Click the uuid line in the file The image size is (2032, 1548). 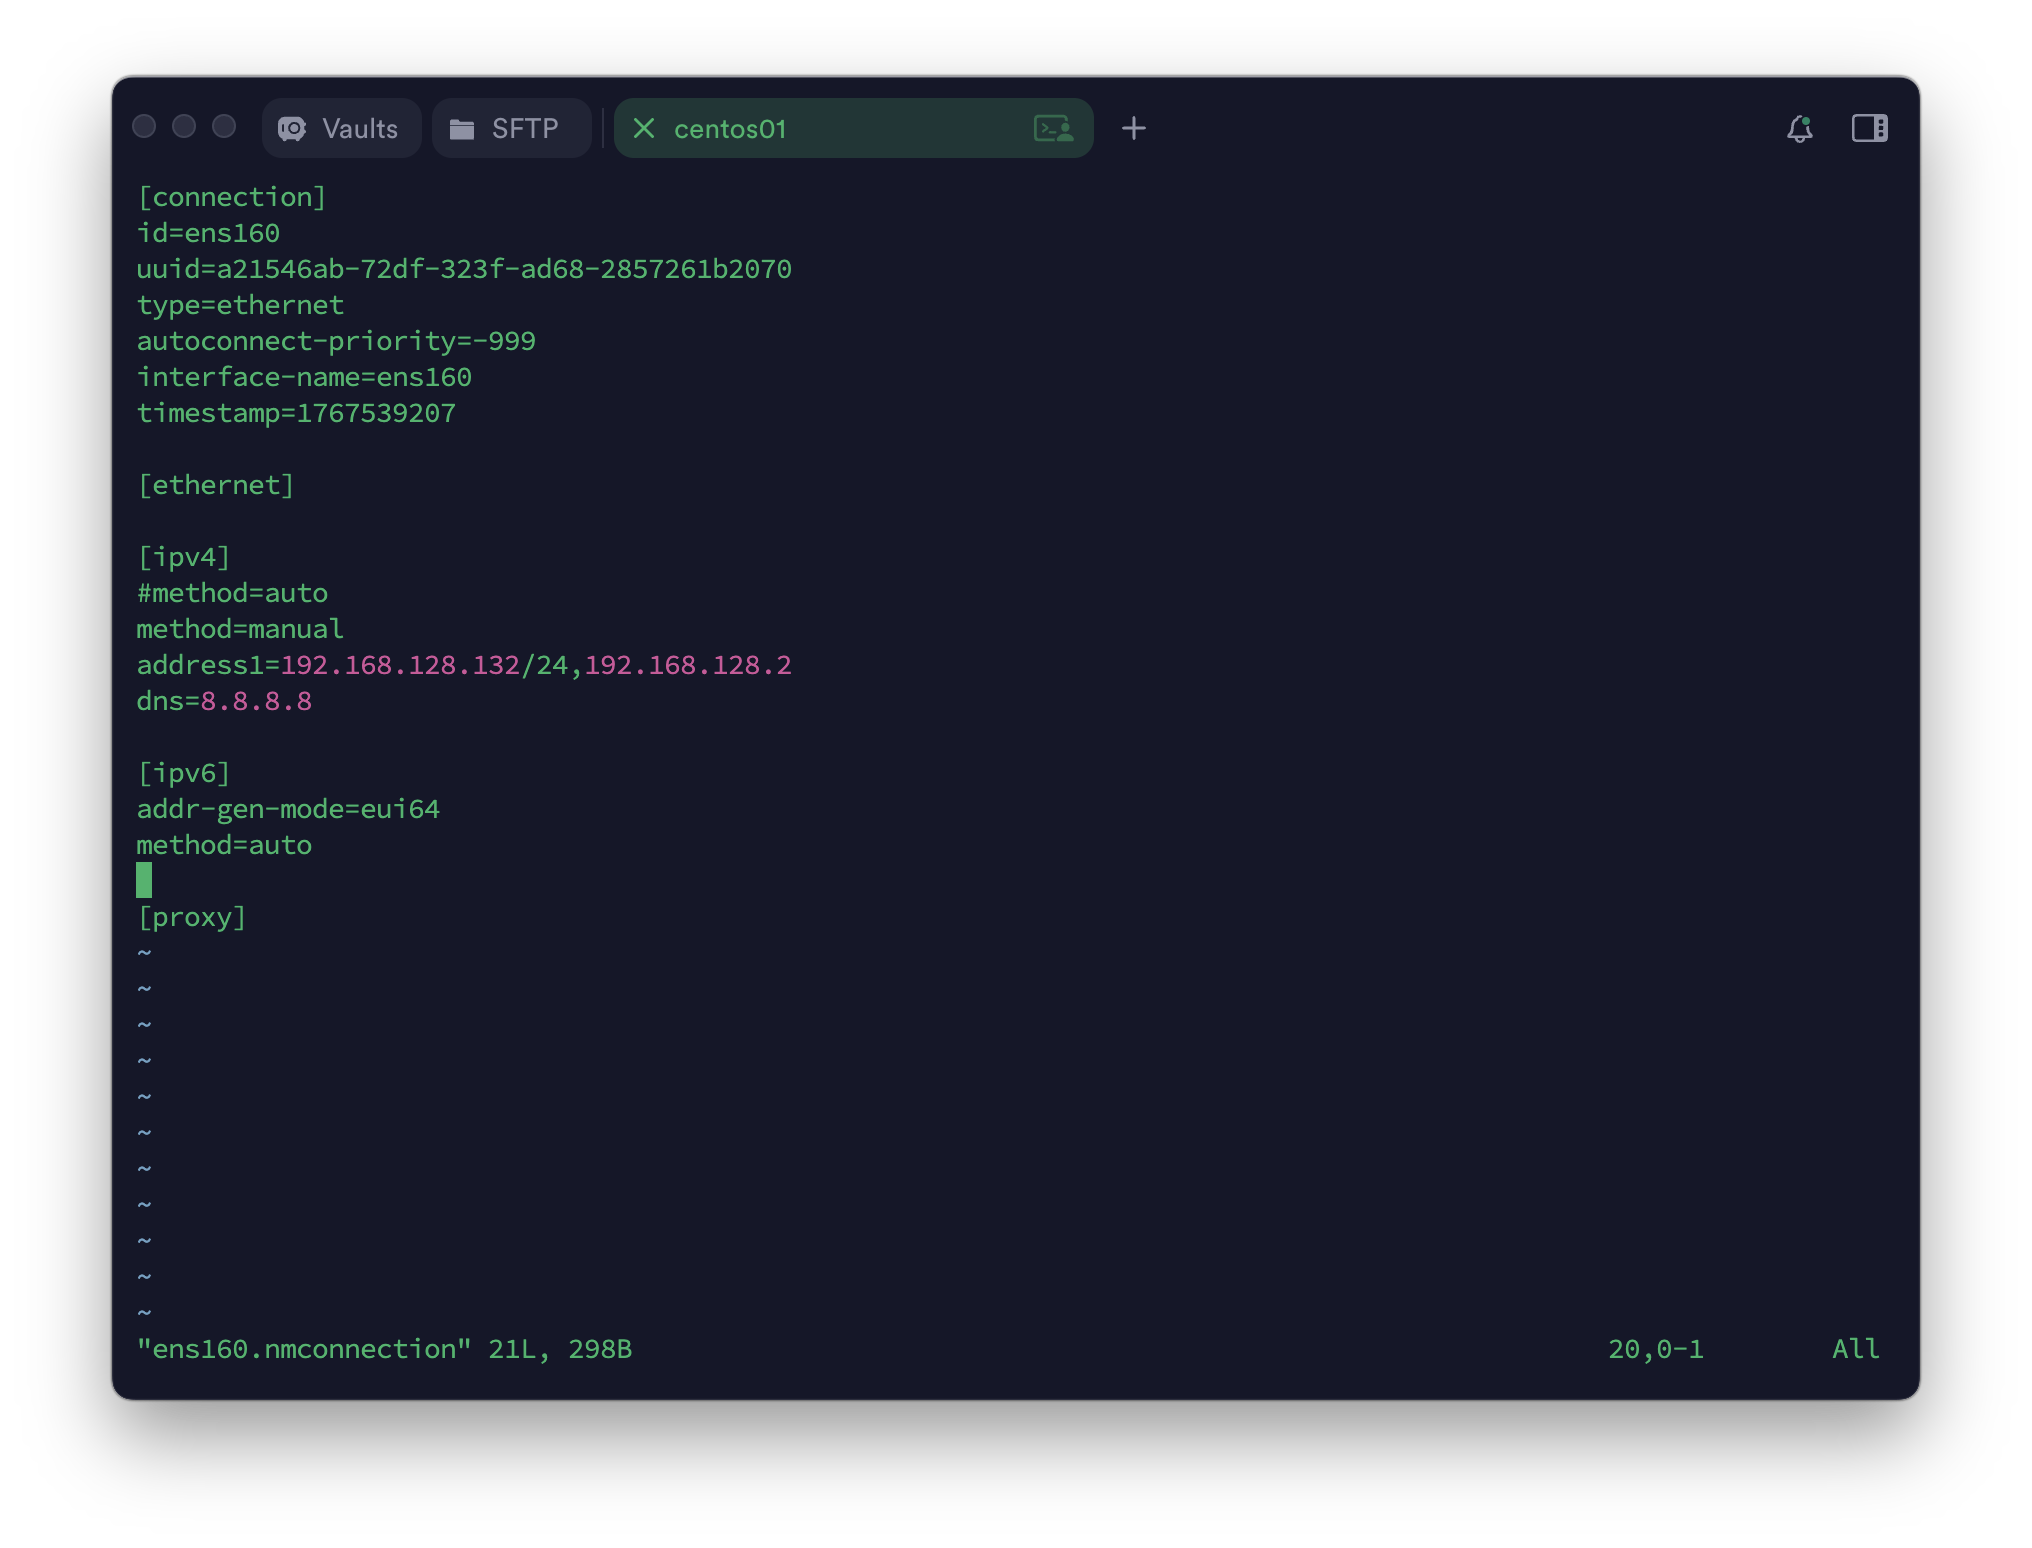click(x=463, y=269)
